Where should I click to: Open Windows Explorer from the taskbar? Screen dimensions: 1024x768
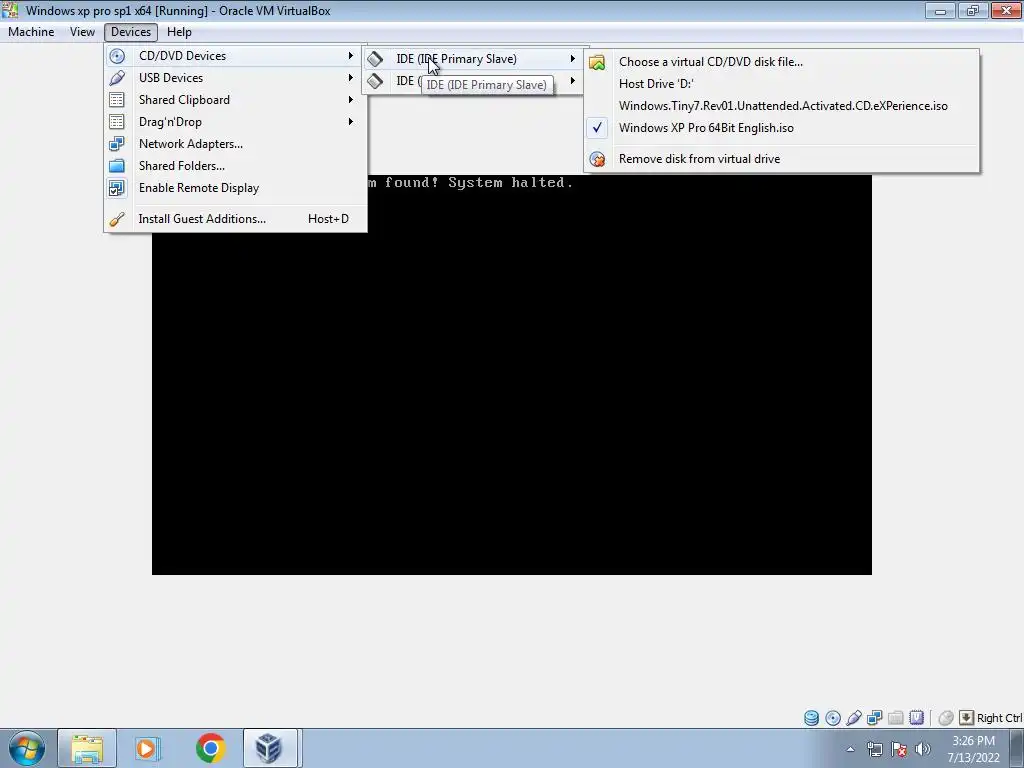(87, 748)
